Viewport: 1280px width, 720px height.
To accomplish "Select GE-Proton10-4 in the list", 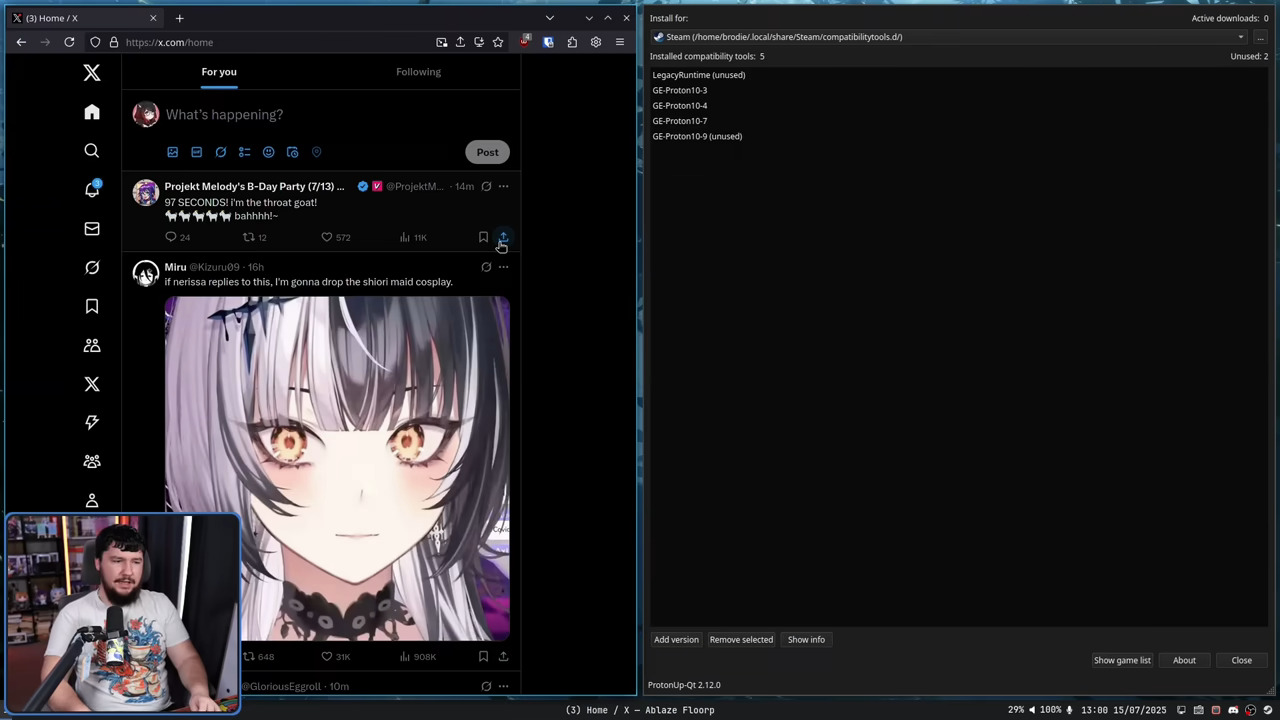I will tap(680, 105).
